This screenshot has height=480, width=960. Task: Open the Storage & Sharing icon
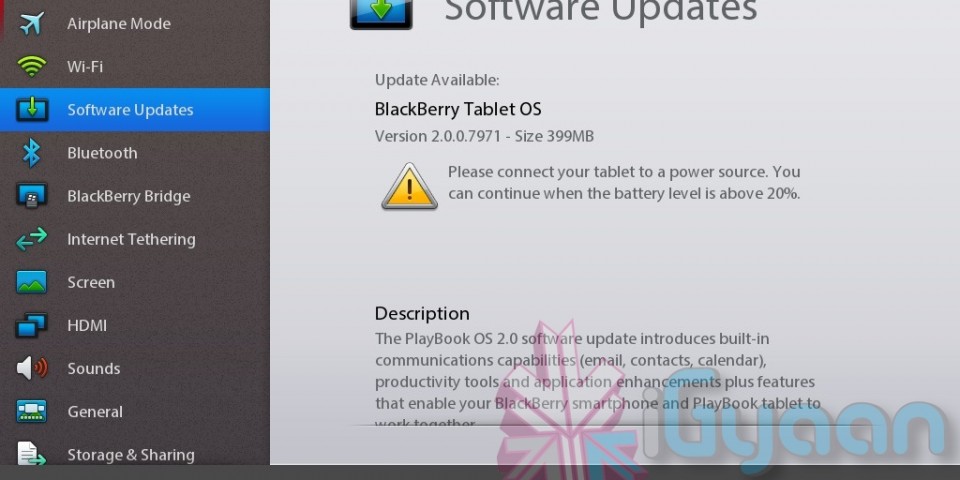(x=32, y=454)
